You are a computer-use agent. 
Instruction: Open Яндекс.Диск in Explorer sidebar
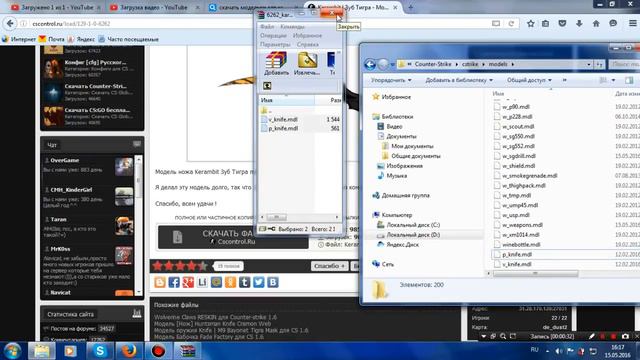point(398,244)
